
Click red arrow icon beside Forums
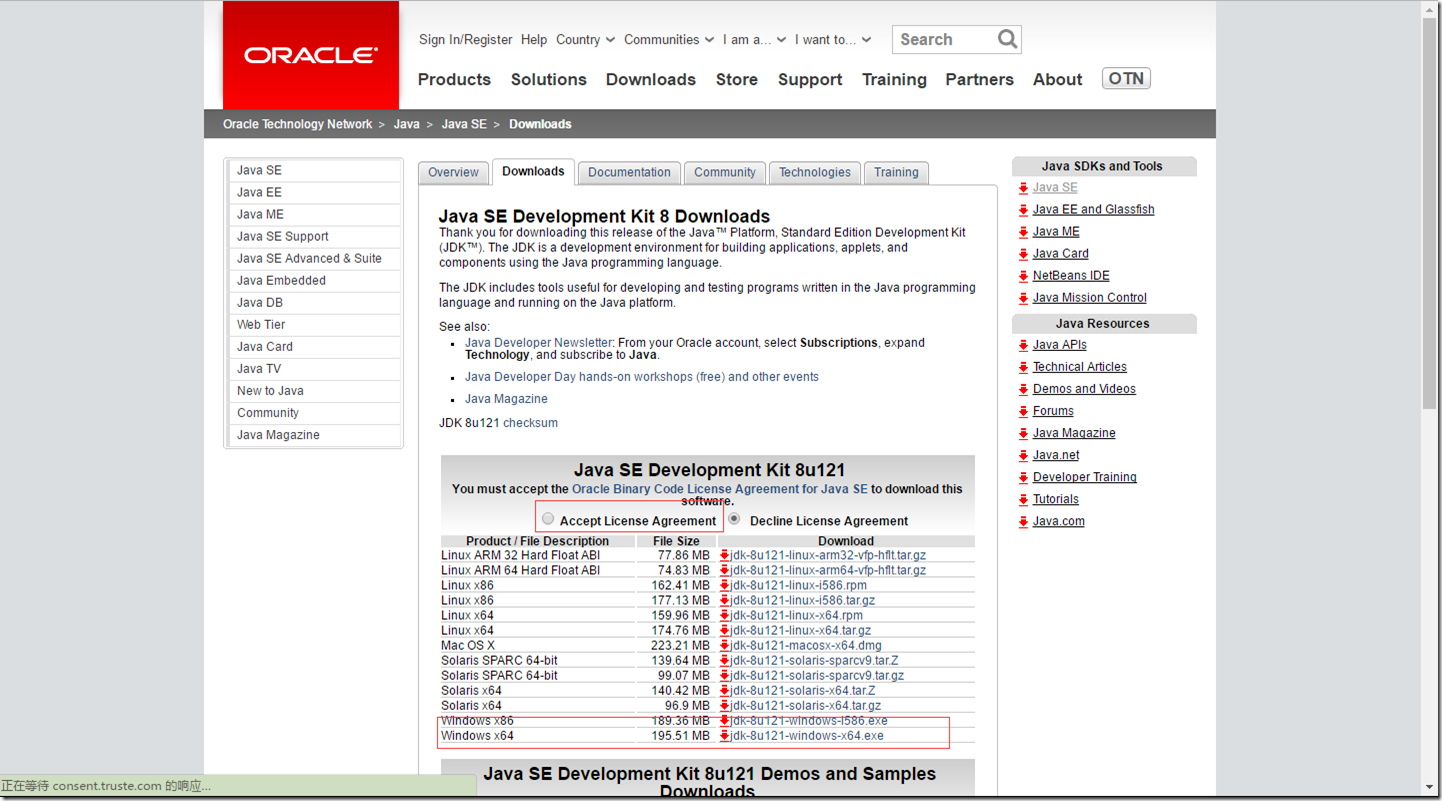click(x=1023, y=411)
